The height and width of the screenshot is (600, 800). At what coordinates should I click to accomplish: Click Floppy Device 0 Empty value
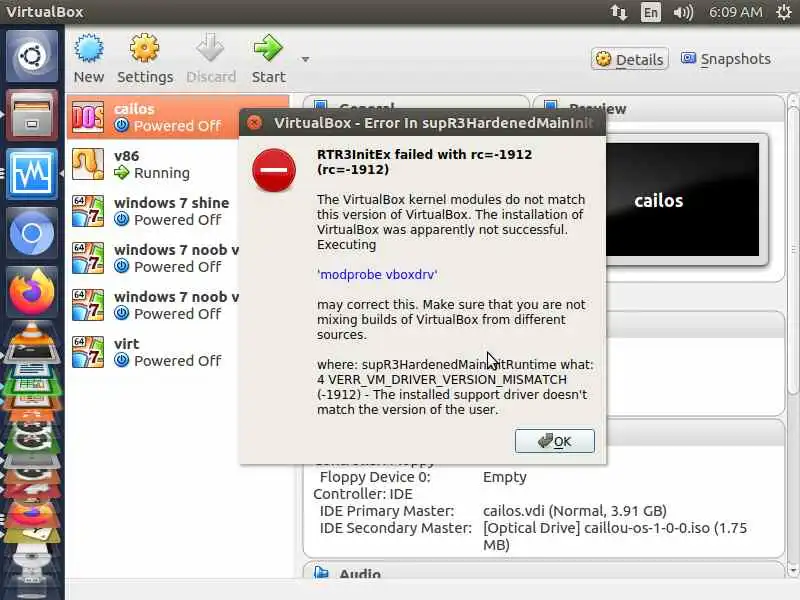pos(505,477)
